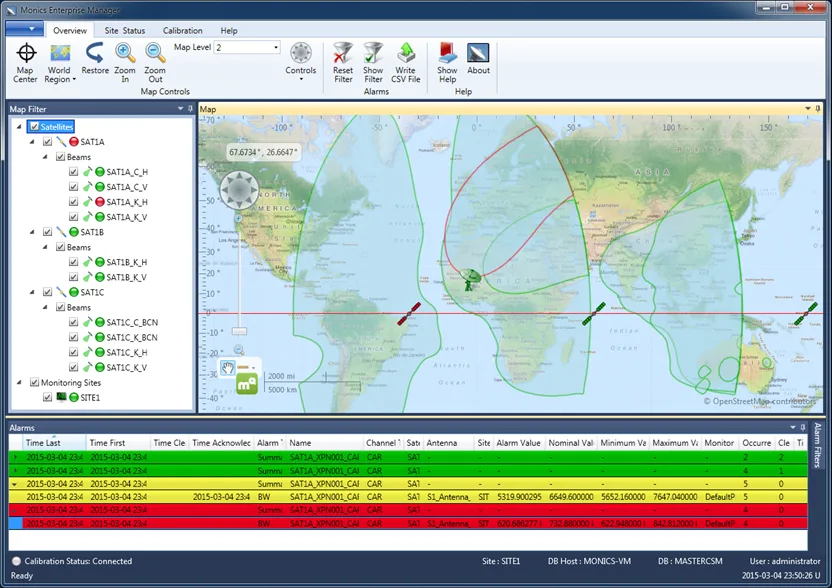Click the map zoom-out minus button

(239, 349)
